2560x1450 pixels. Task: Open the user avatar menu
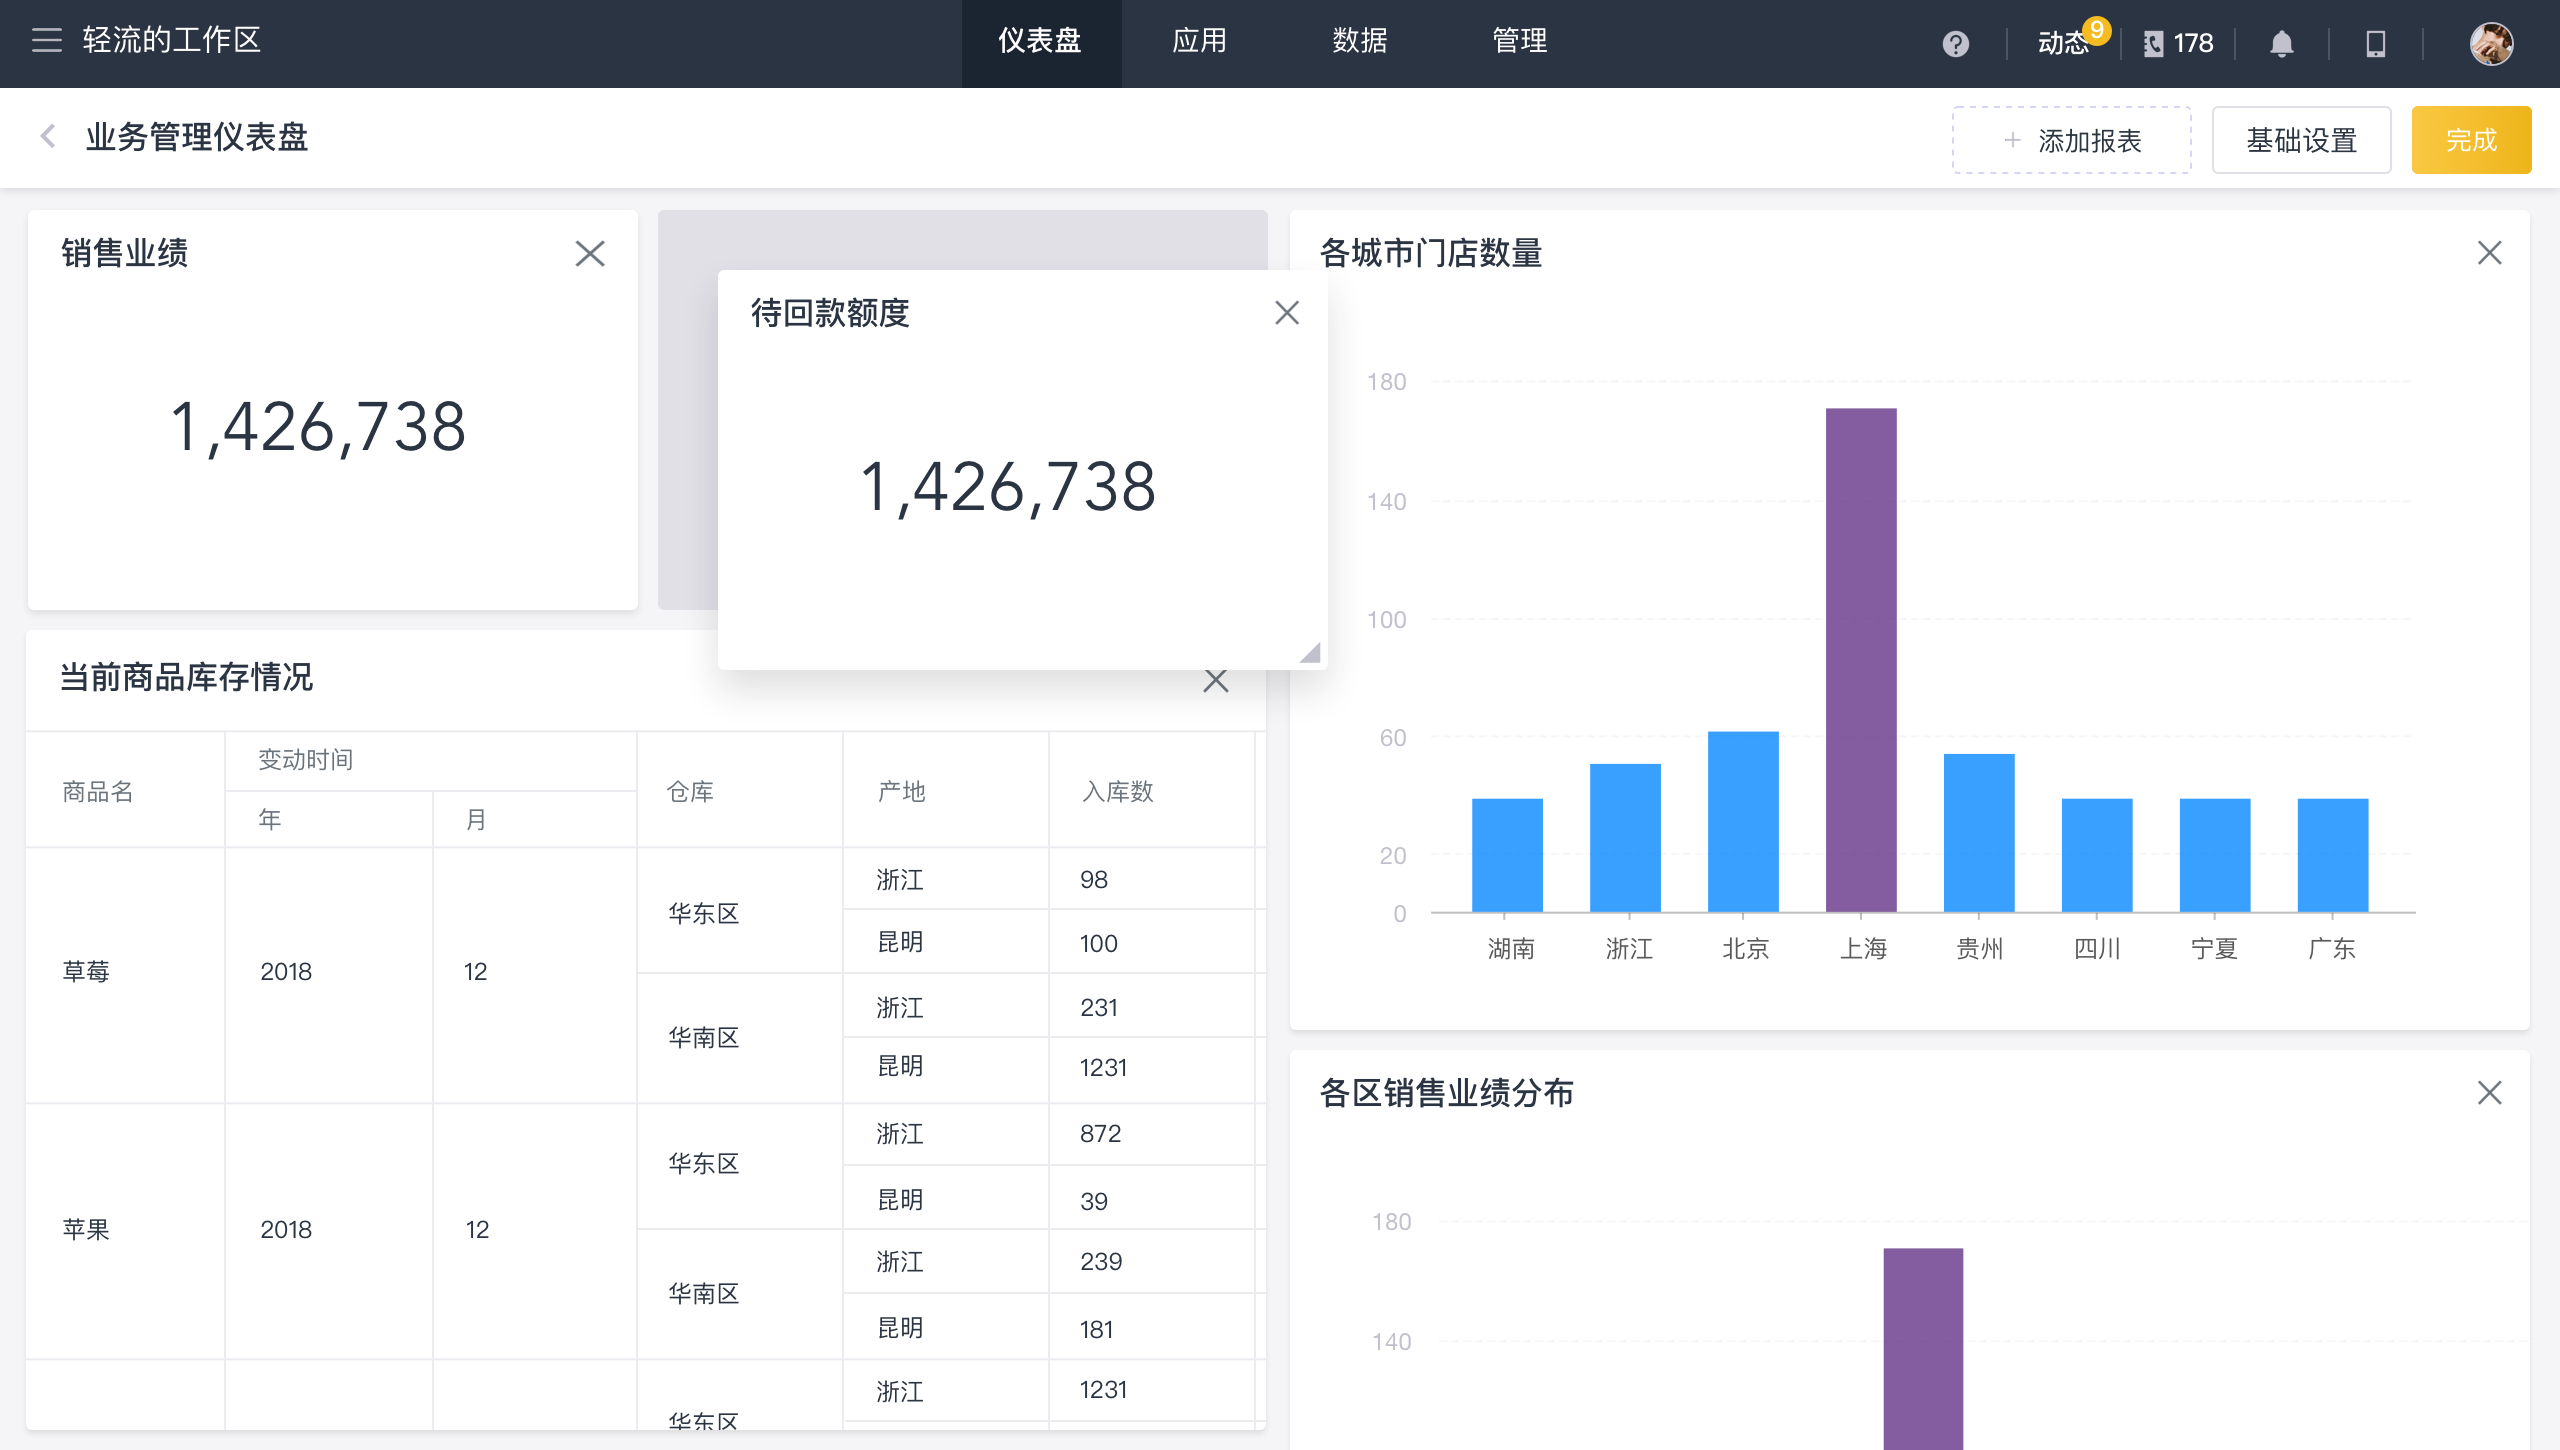[x=2491, y=44]
